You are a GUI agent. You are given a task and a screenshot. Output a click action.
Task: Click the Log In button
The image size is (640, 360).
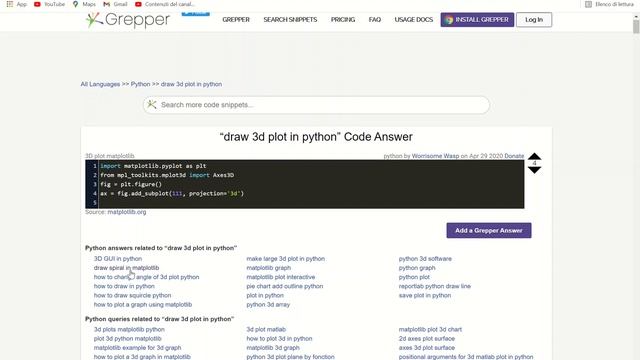(x=534, y=20)
